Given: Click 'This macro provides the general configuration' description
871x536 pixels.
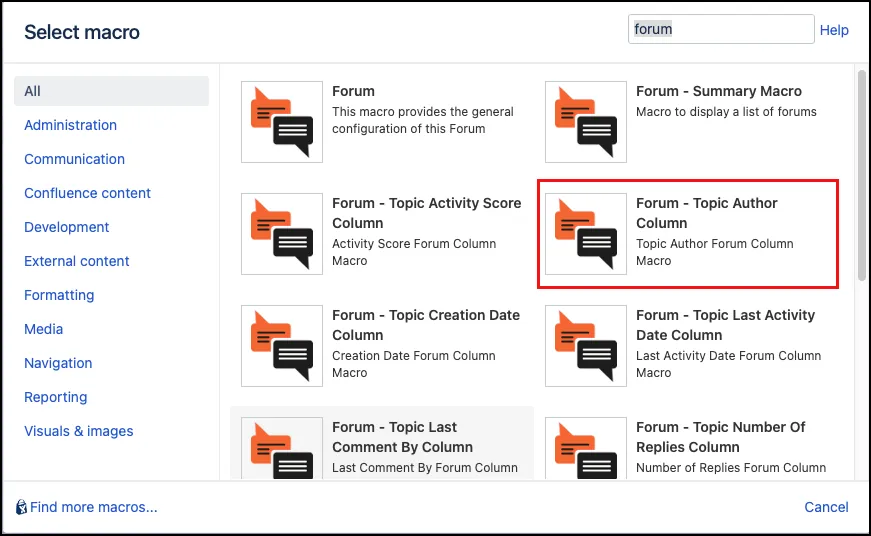Looking at the screenshot, I should point(423,120).
